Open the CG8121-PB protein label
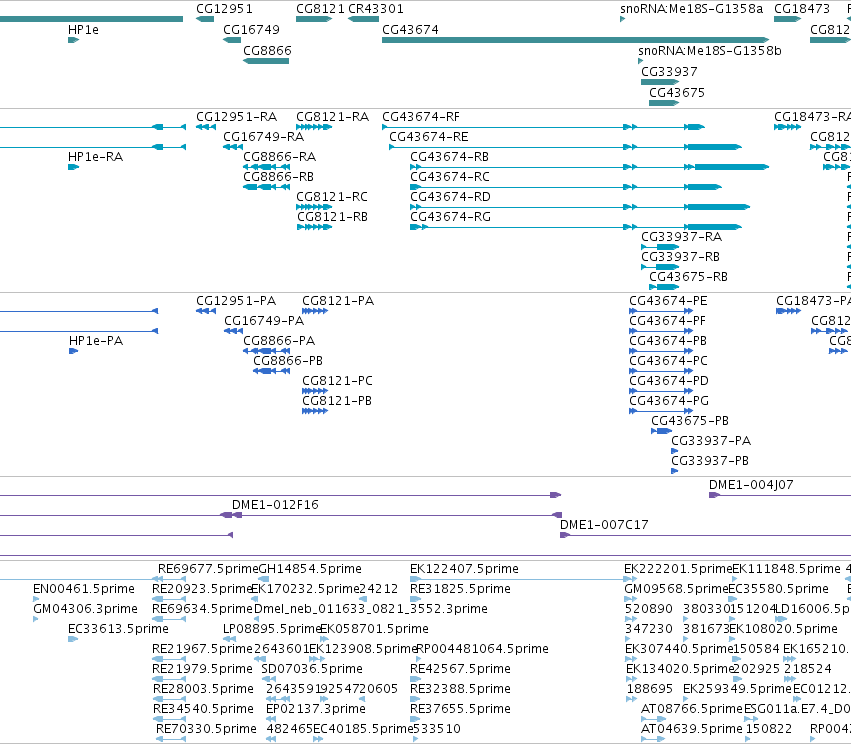The height and width of the screenshot is (744, 851). click(336, 401)
